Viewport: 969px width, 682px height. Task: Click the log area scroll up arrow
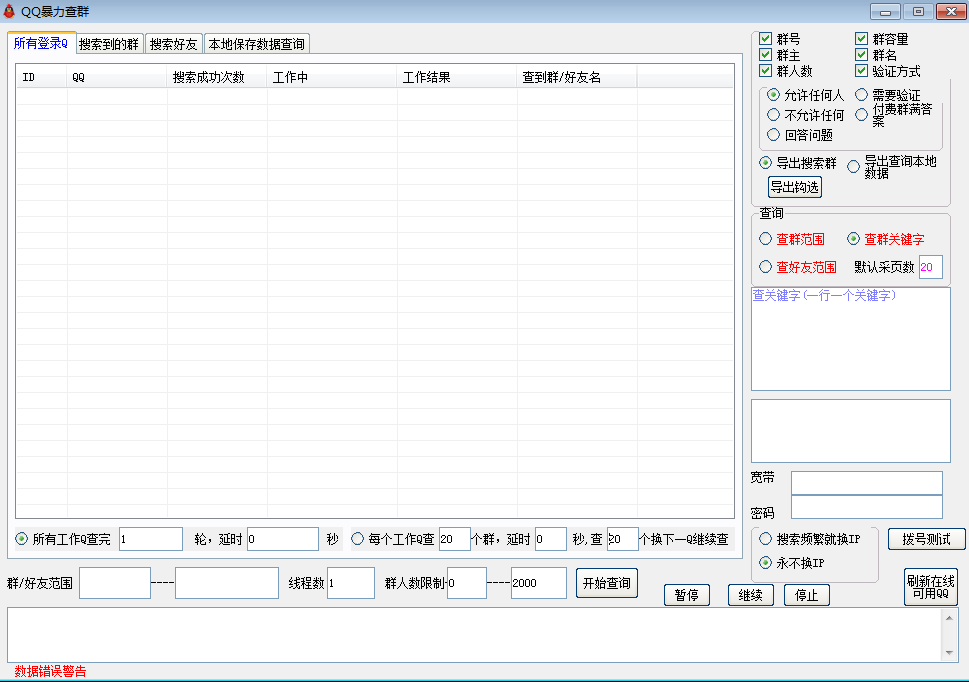pyautogui.click(x=949, y=617)
